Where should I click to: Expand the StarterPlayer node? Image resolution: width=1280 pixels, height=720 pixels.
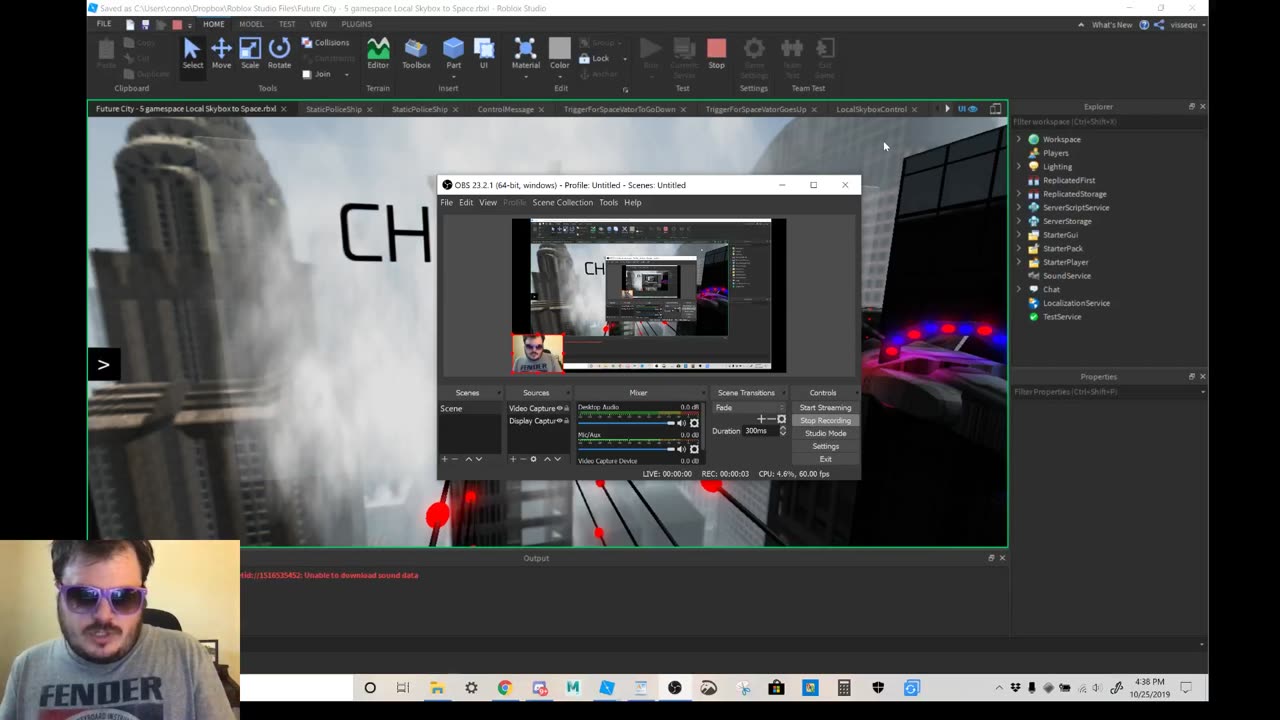point(1019,262)
